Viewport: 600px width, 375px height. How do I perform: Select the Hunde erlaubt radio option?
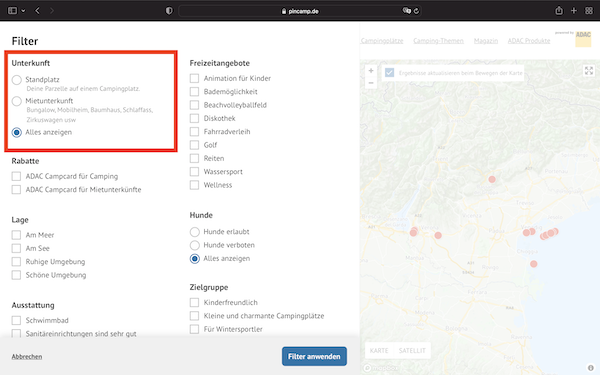click(x=195, y=232)
